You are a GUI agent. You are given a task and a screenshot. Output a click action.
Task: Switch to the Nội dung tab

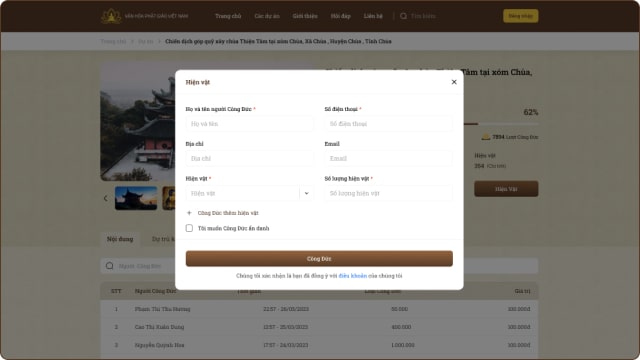[120, 239]
